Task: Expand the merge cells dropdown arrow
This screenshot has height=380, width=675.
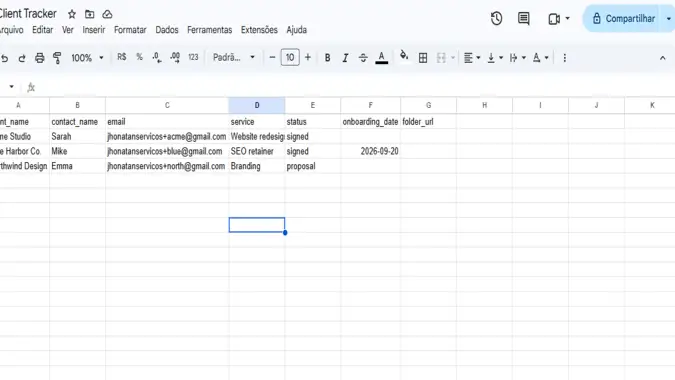Action: [x=453, y=58]
